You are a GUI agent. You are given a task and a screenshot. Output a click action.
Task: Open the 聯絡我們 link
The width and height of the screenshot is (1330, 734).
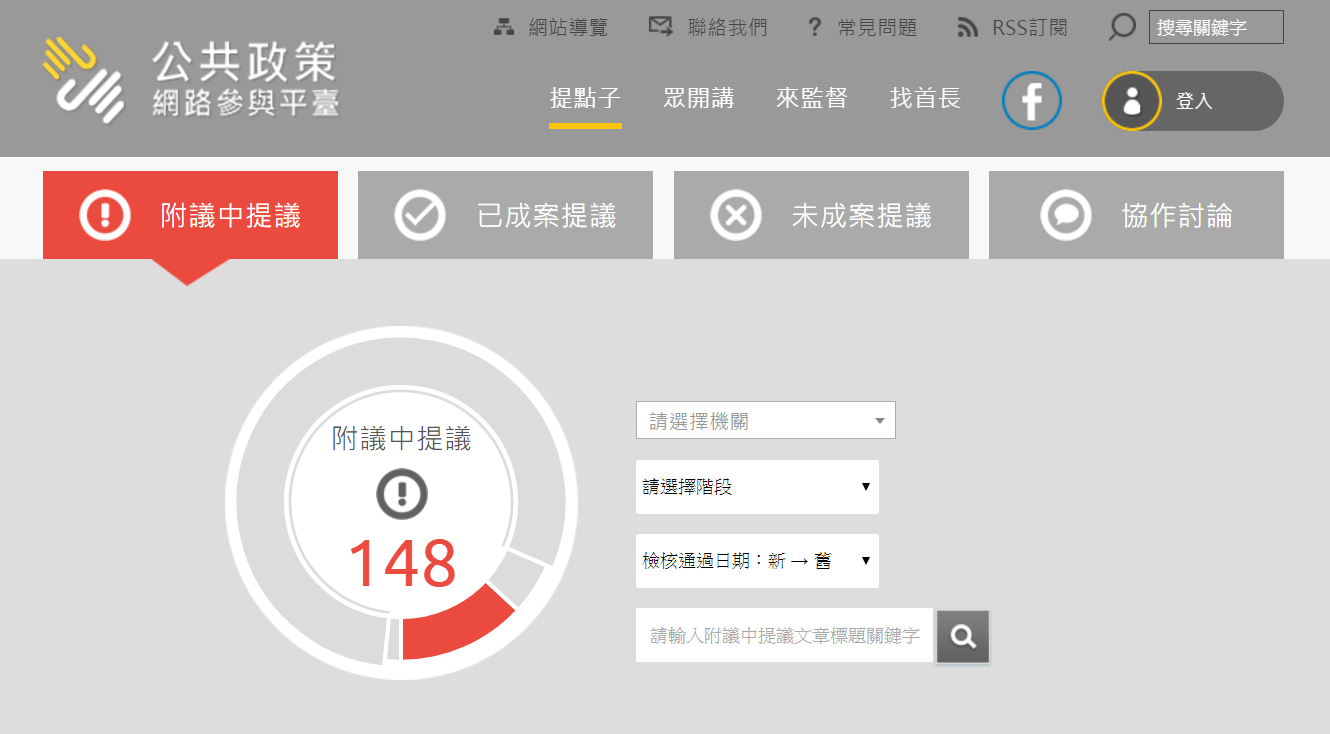pos(728,28)
